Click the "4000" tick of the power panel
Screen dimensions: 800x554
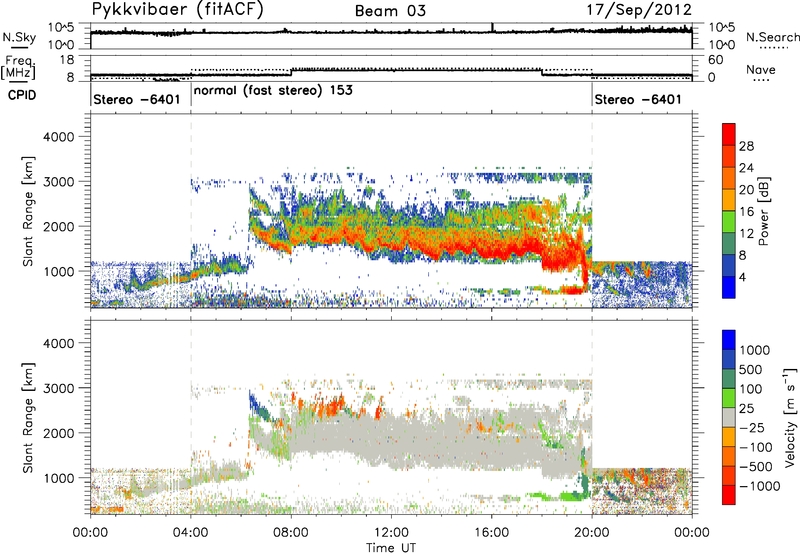point(61,137)
